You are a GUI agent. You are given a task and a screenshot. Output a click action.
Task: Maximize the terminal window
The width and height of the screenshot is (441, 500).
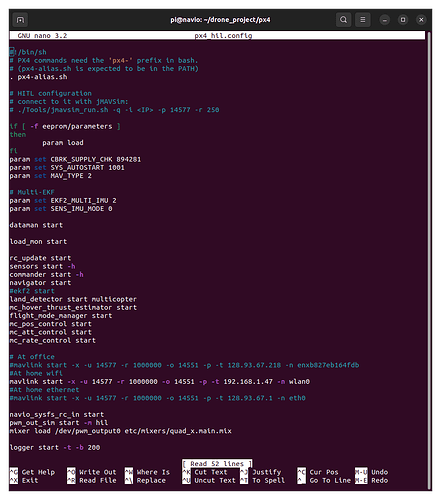point(403,20)
